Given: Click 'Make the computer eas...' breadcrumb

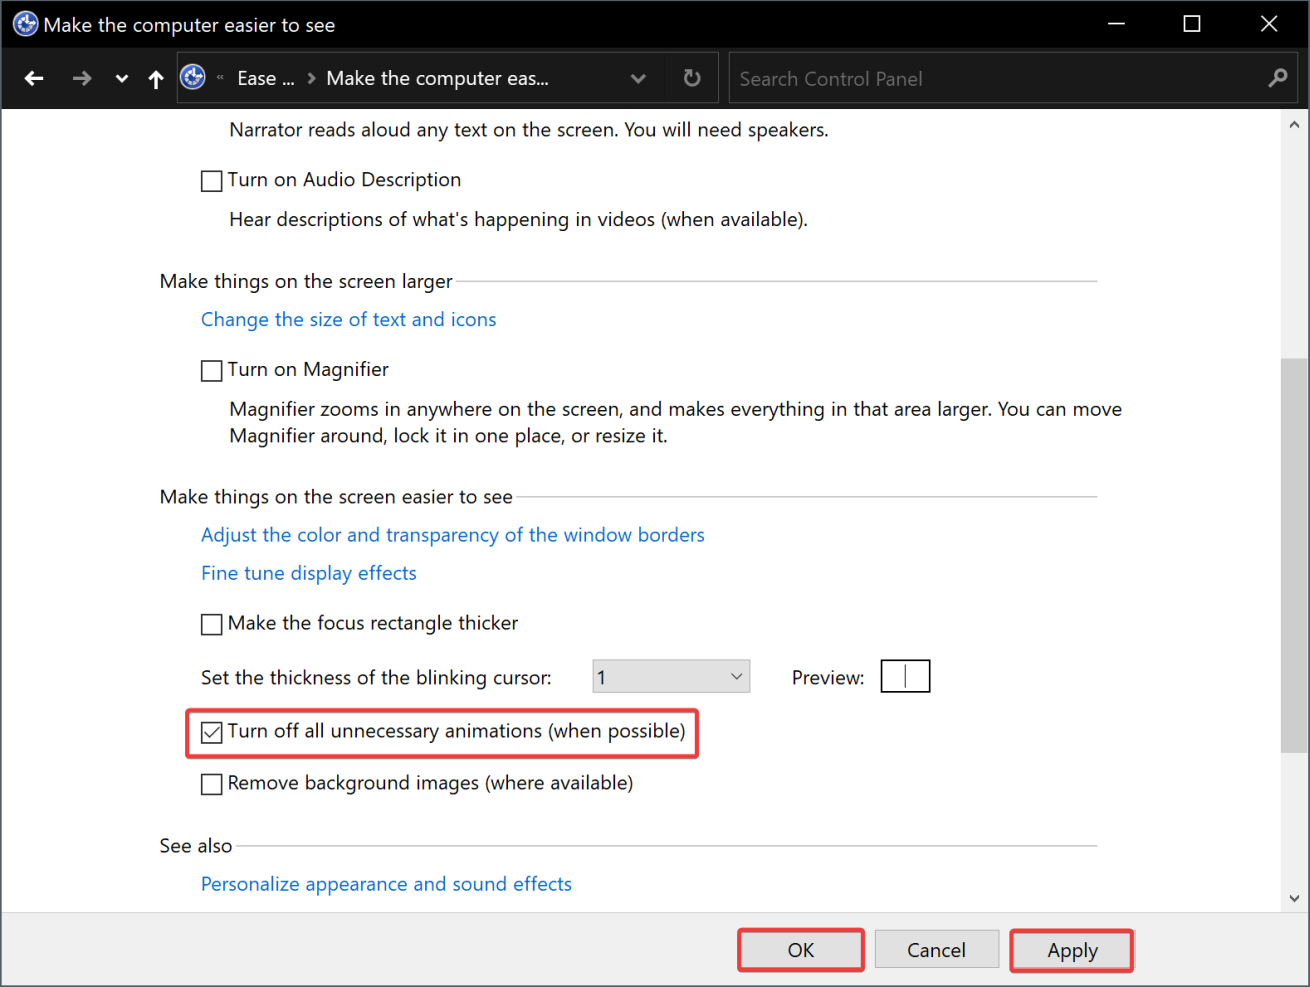Looking at the screenshot, I should tap(437, 78).
